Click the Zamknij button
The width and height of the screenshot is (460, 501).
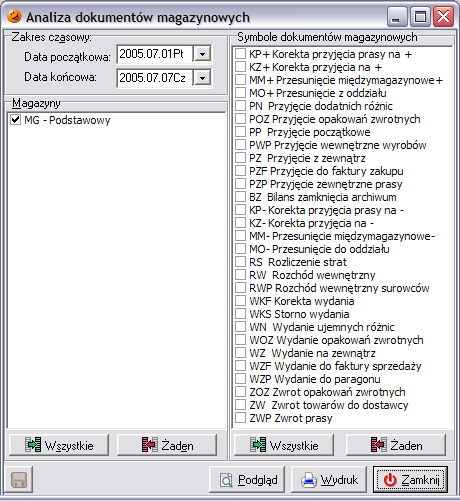click(x=410, y=480)
